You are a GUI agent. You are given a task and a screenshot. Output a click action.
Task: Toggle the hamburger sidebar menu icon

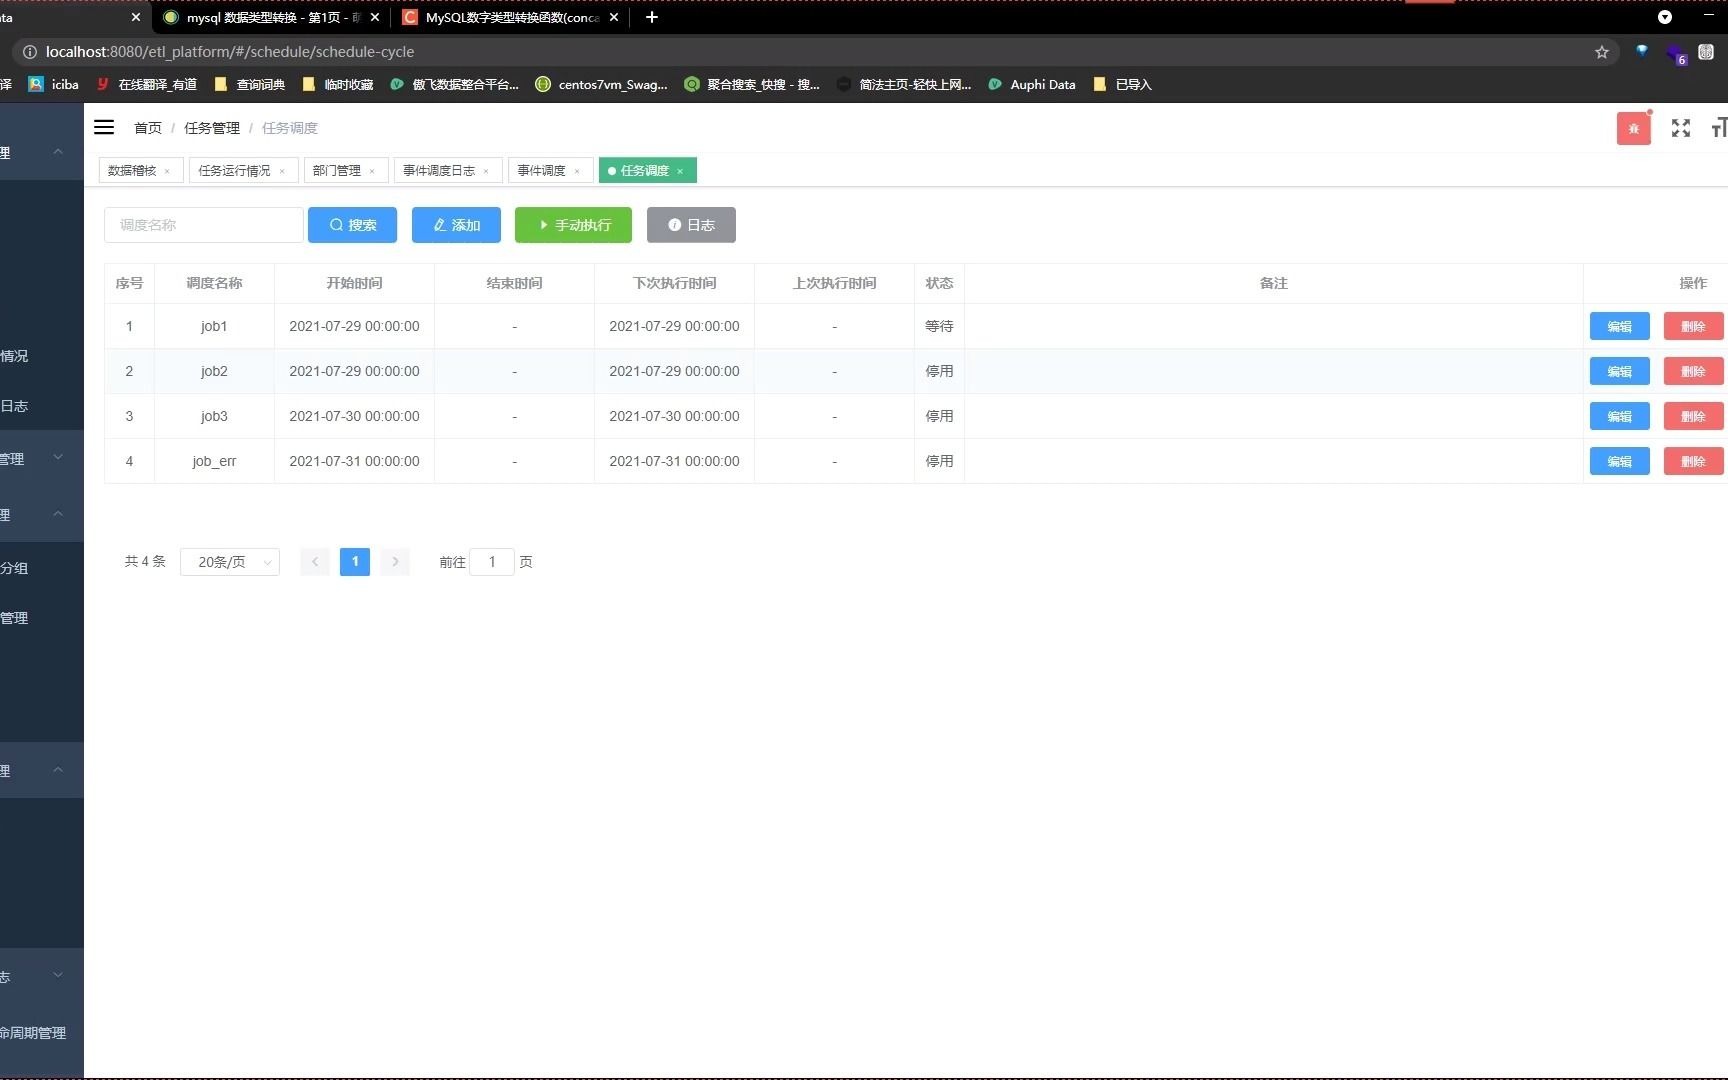click(104, 127)
